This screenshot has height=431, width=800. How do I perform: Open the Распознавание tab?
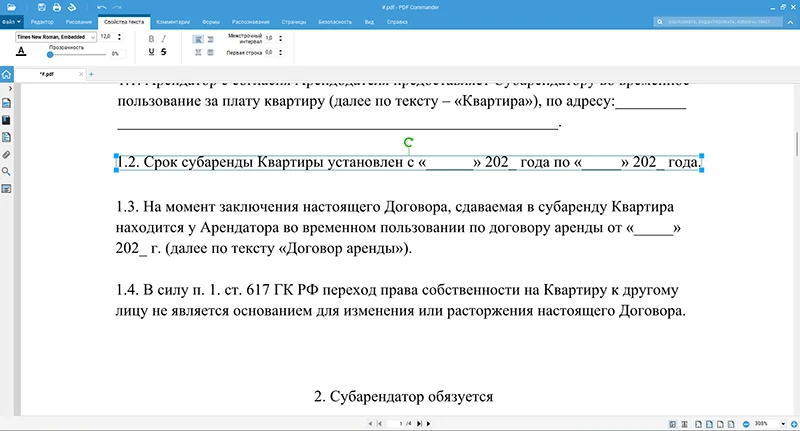pyautogui.click(x=251, y=22)
